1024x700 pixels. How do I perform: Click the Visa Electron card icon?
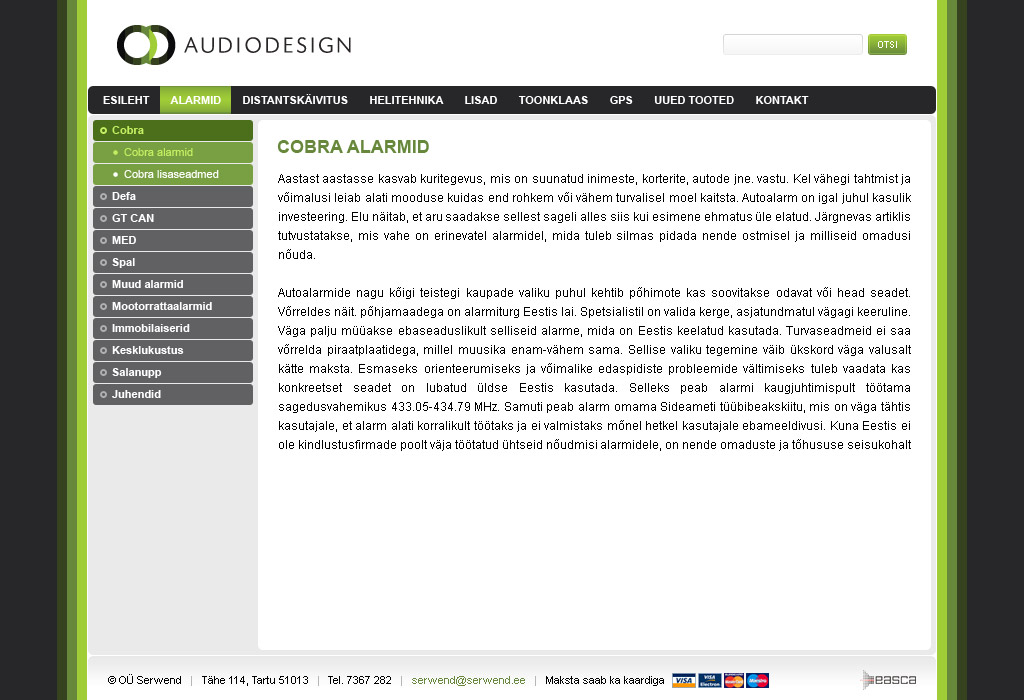(709, 680)
